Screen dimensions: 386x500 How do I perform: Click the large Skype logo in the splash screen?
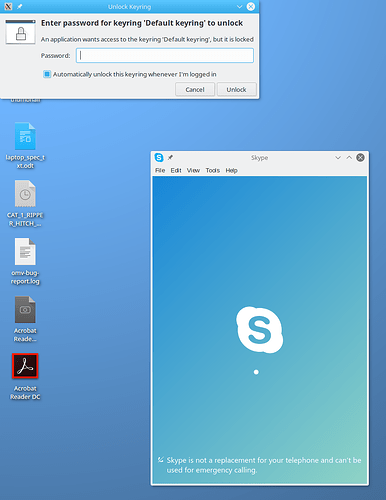coord(260,330)
